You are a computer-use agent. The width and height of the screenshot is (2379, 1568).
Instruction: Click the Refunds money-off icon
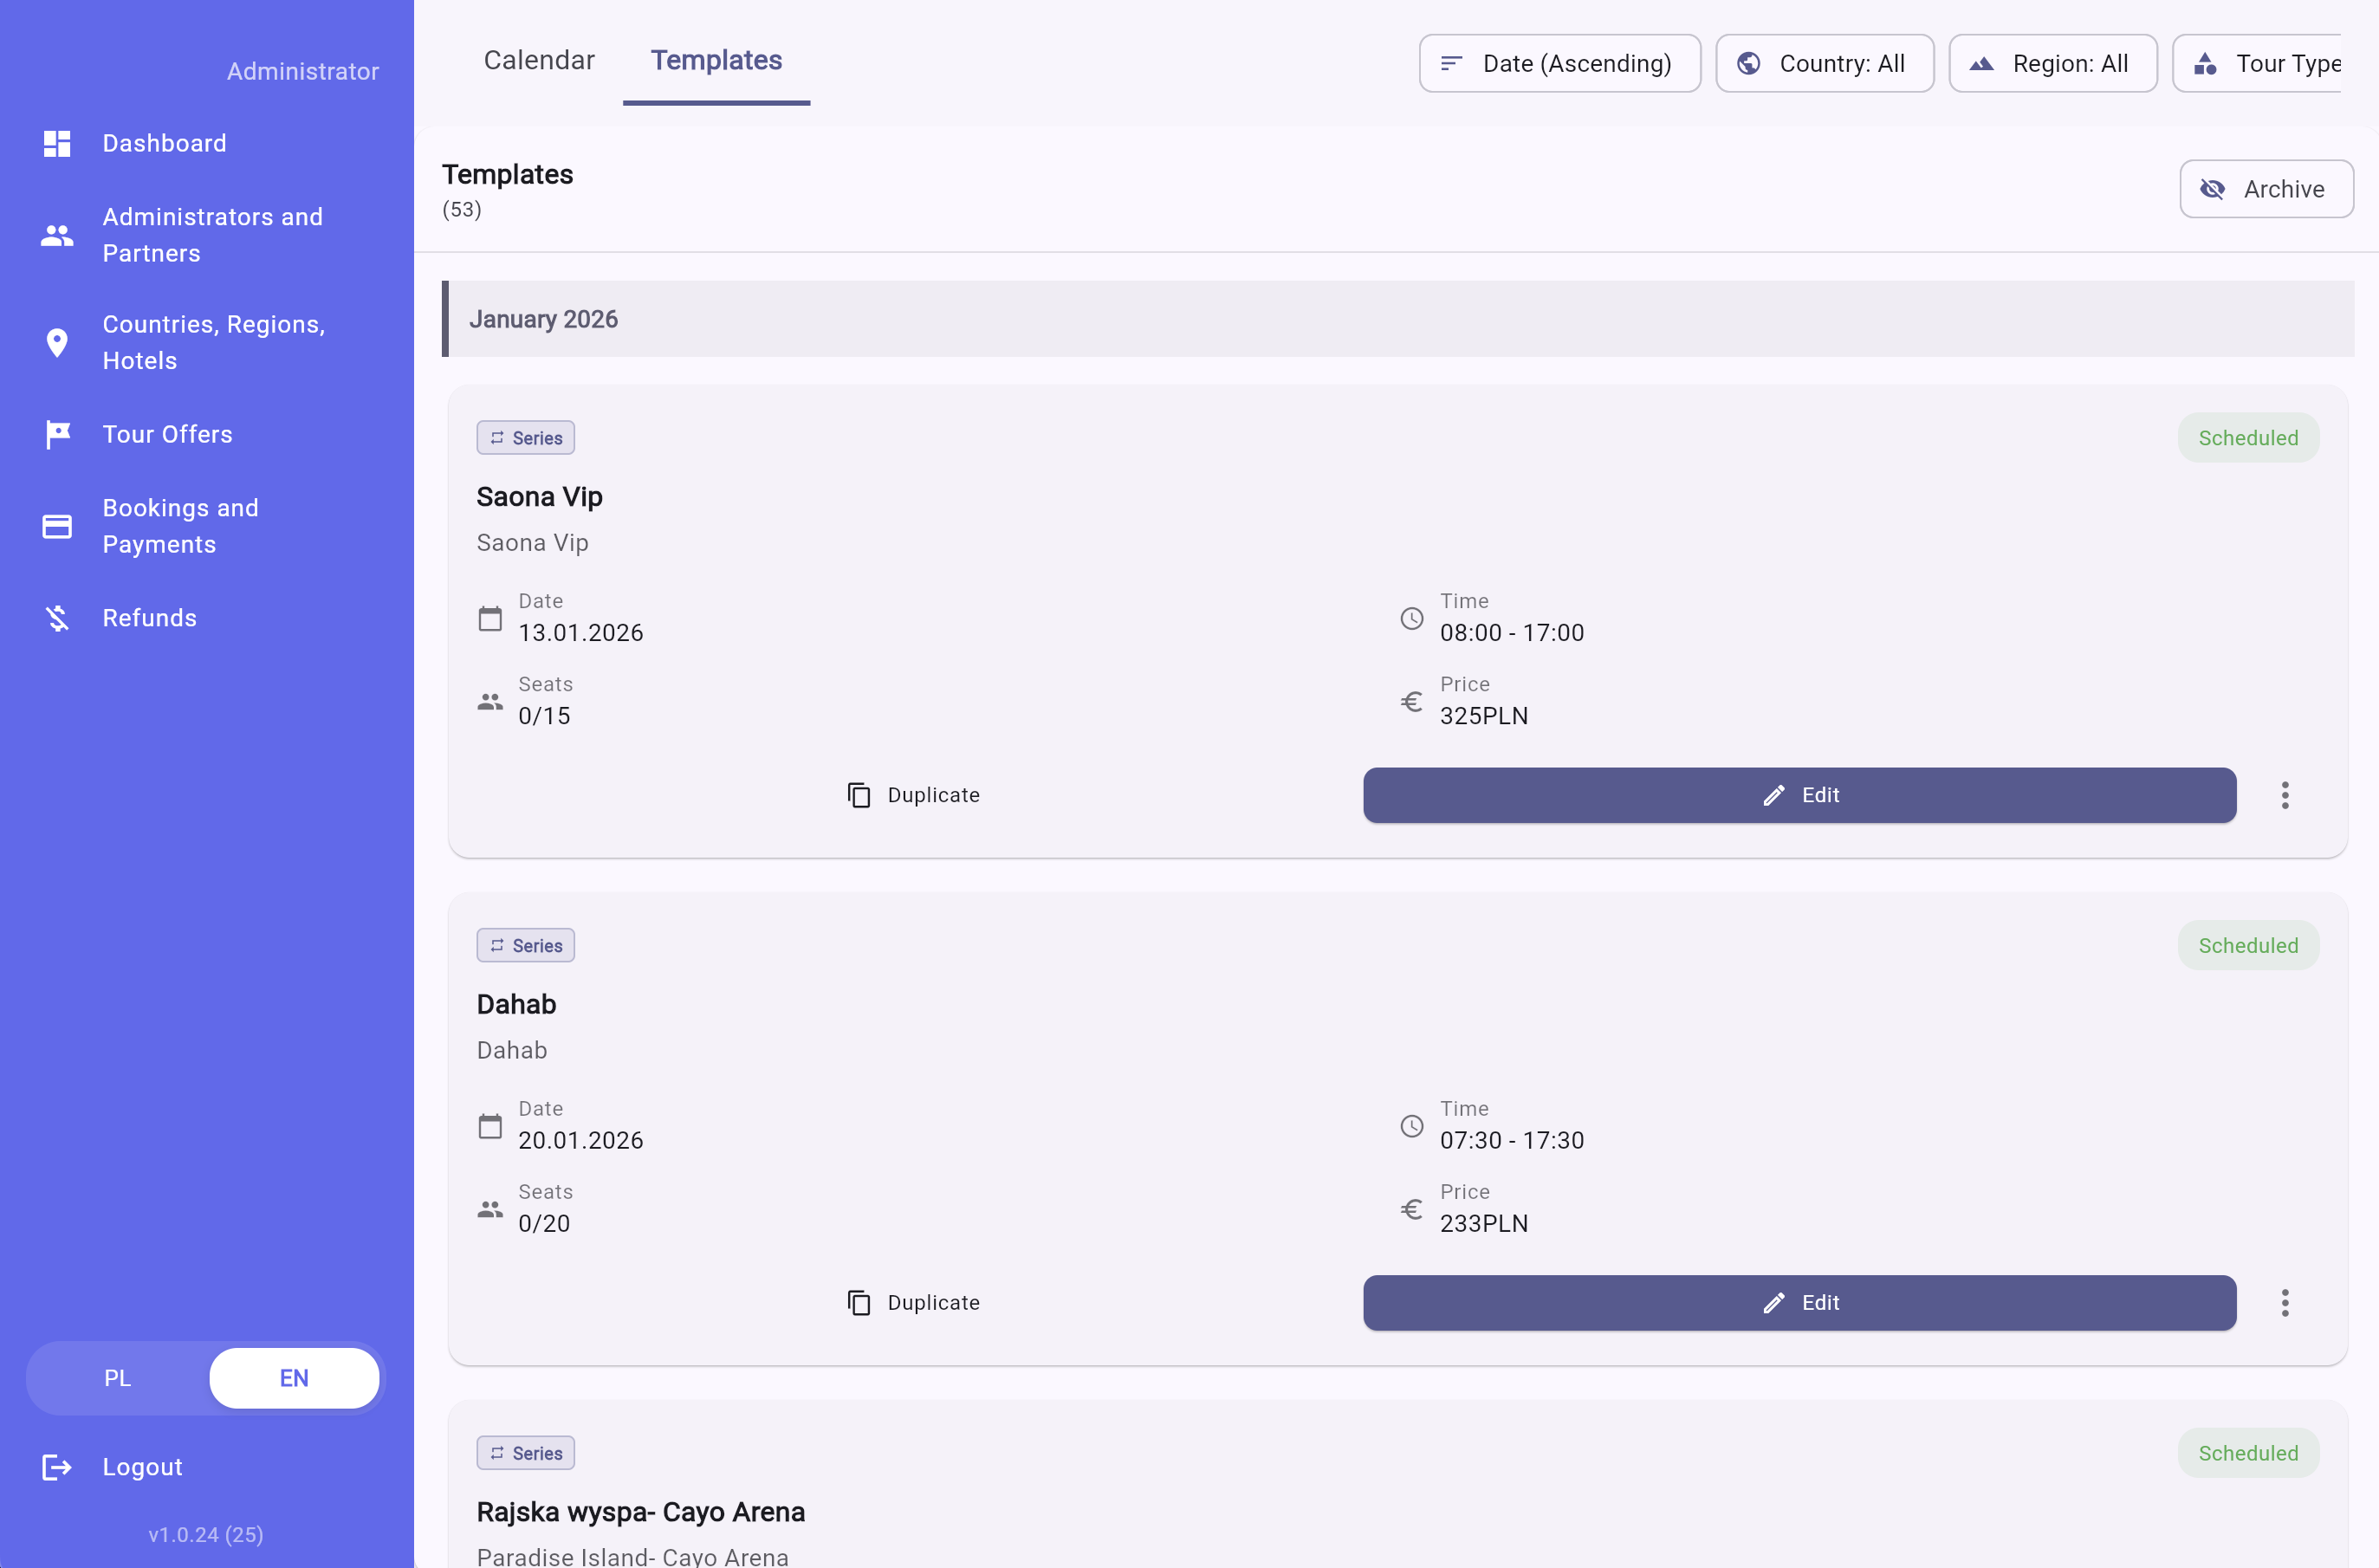(x=57, y=618)
